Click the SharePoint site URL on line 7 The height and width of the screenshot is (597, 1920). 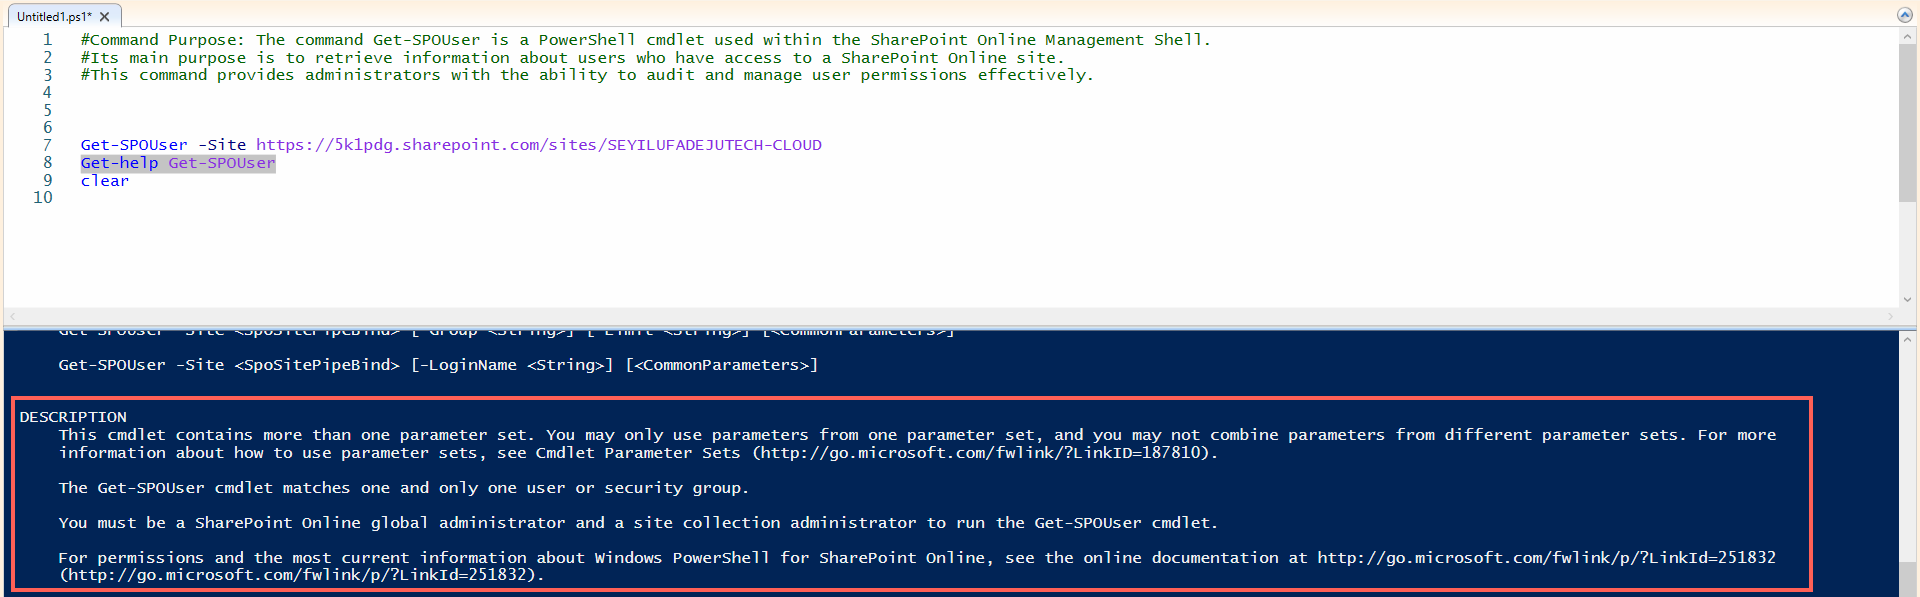click(538, 145)
